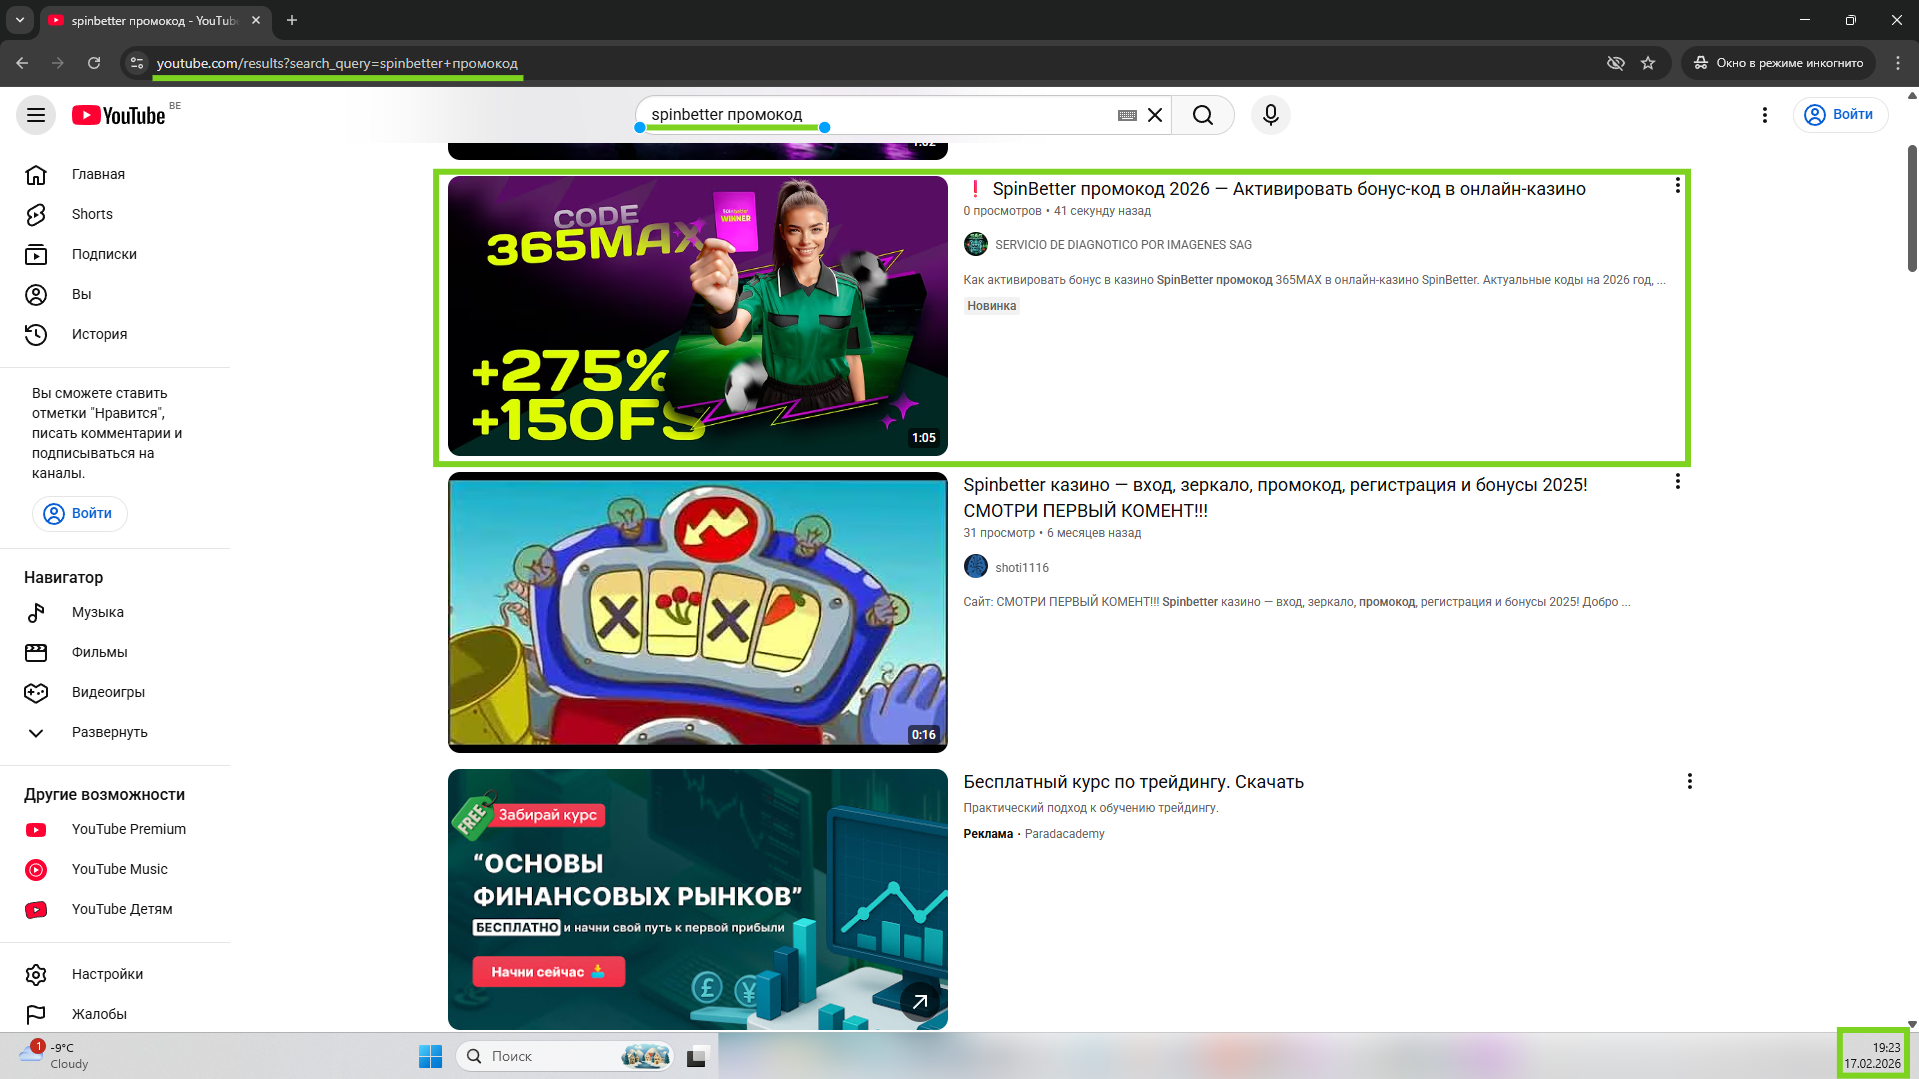Open options menu for the trading course ad
This screenshot has width=1919, height=1079.
pyautogui.click(x=1689, y=781)
